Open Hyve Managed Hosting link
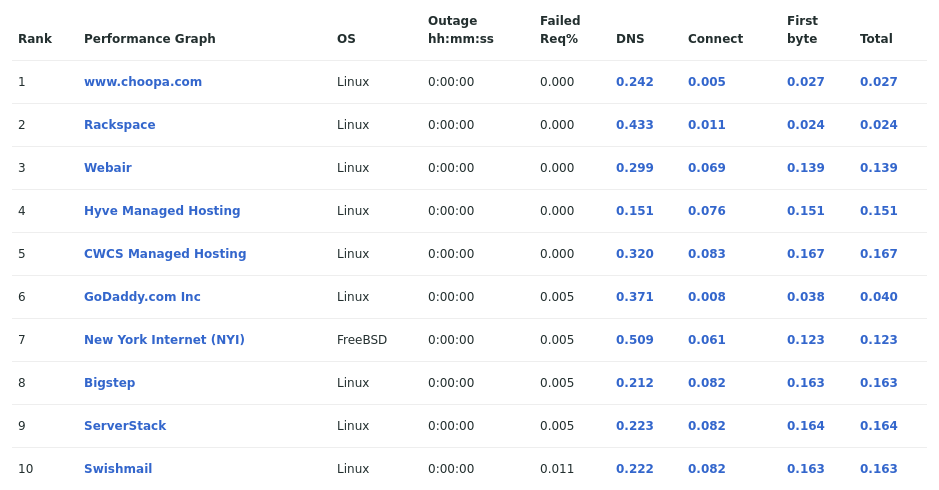The height and width of the screenshot is (490, 939). click(162, 211)
